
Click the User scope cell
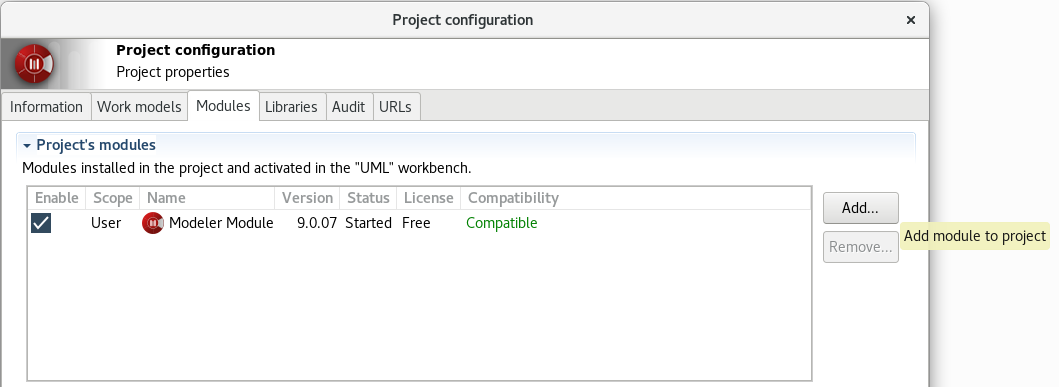106,223
